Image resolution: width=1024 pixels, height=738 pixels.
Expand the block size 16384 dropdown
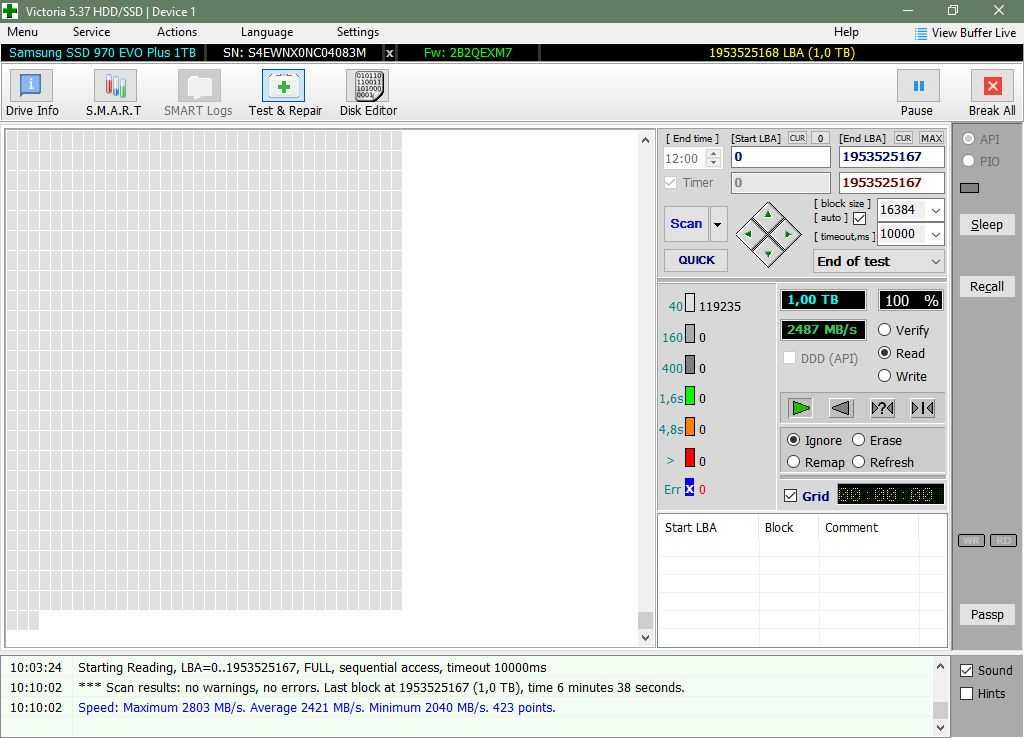click(x=935, y=210)
